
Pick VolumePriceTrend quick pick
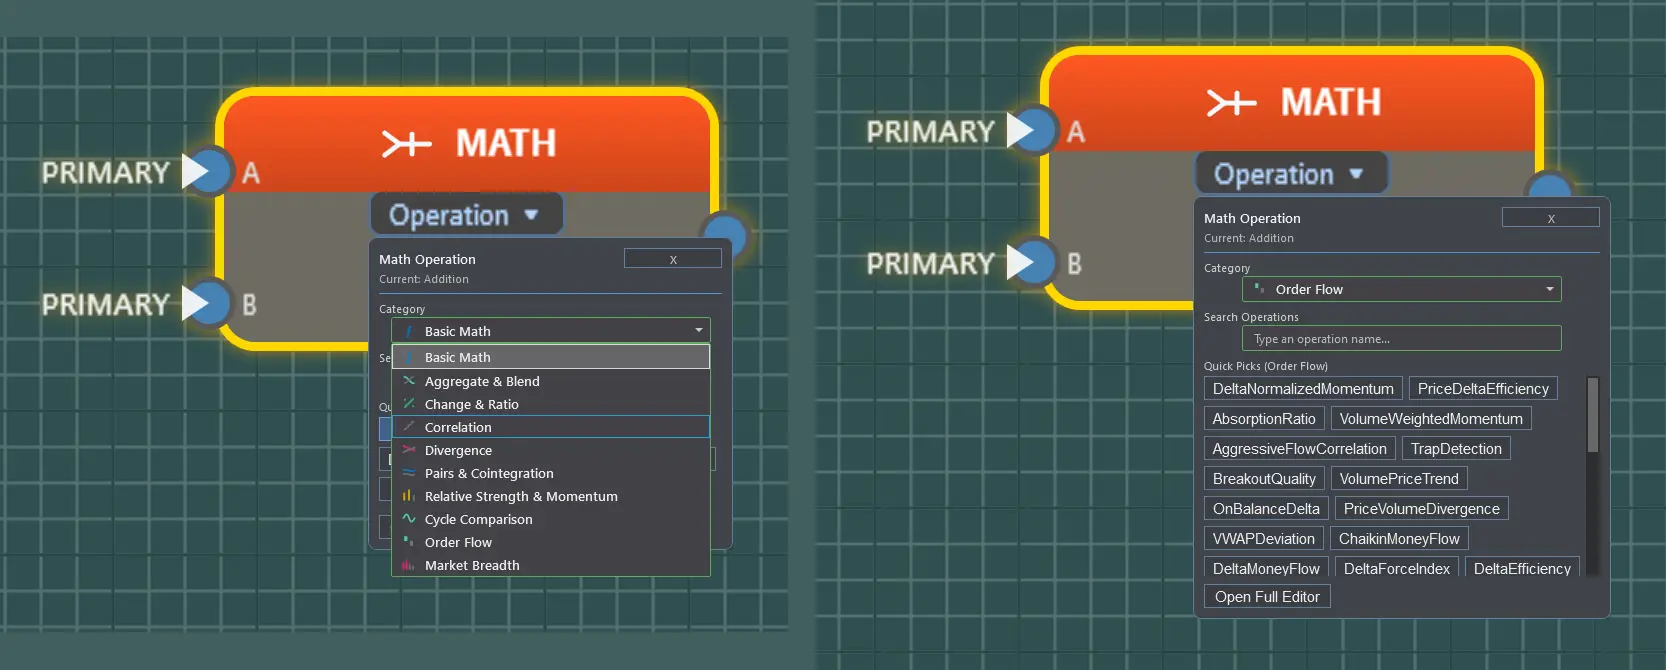point(1399,479)
